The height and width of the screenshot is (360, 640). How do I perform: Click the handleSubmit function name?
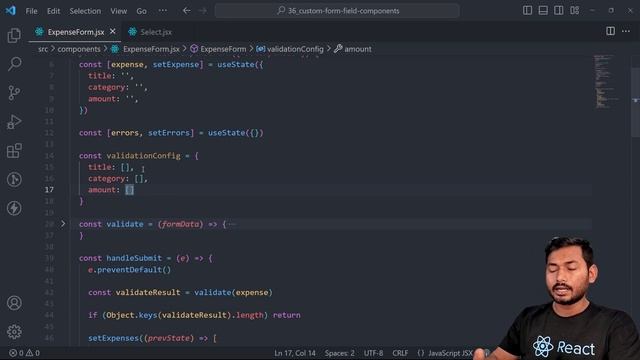coord(134,258)
